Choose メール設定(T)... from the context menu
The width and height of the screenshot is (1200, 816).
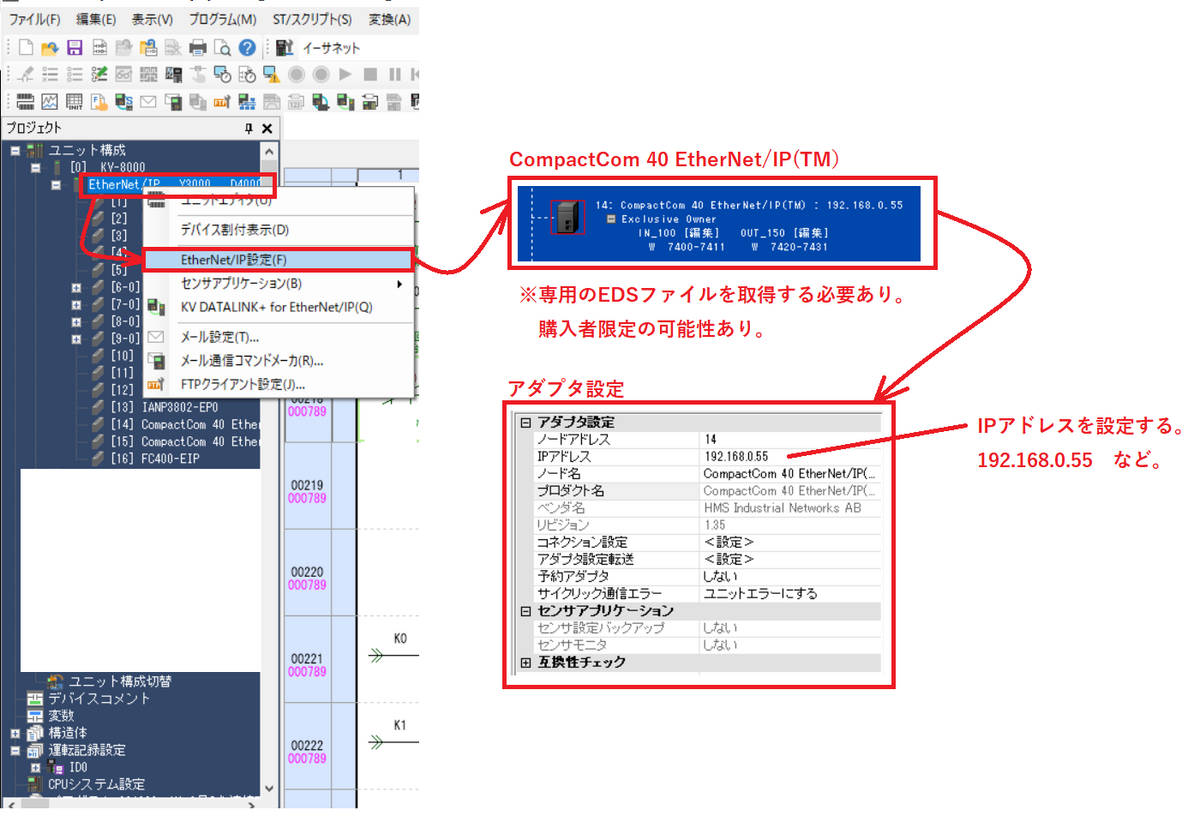click(x=279, y=337)
